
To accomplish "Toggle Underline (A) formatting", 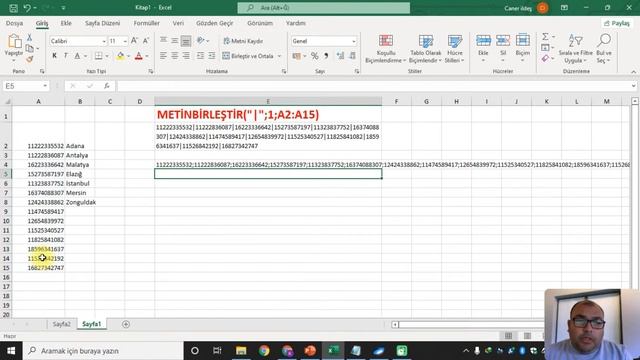I will tap(77, 56).
